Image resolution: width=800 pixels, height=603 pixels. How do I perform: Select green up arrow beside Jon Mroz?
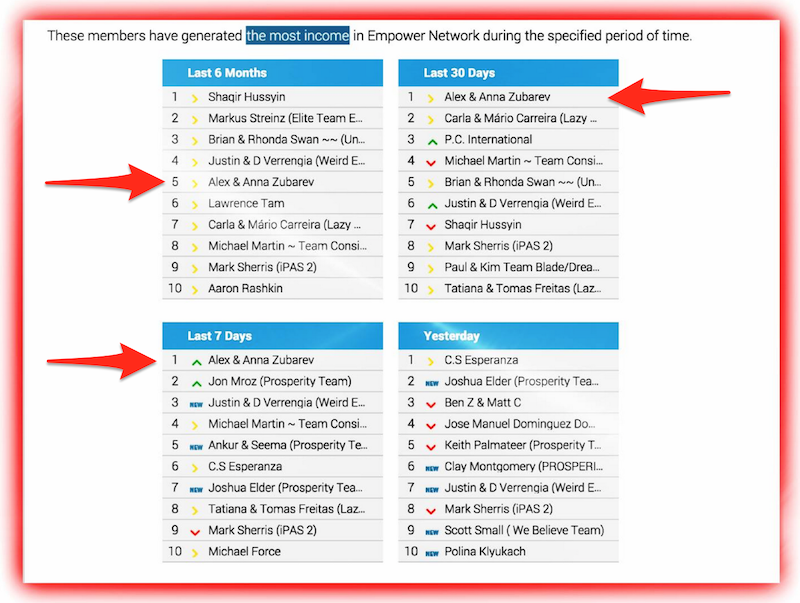point(196,384)
